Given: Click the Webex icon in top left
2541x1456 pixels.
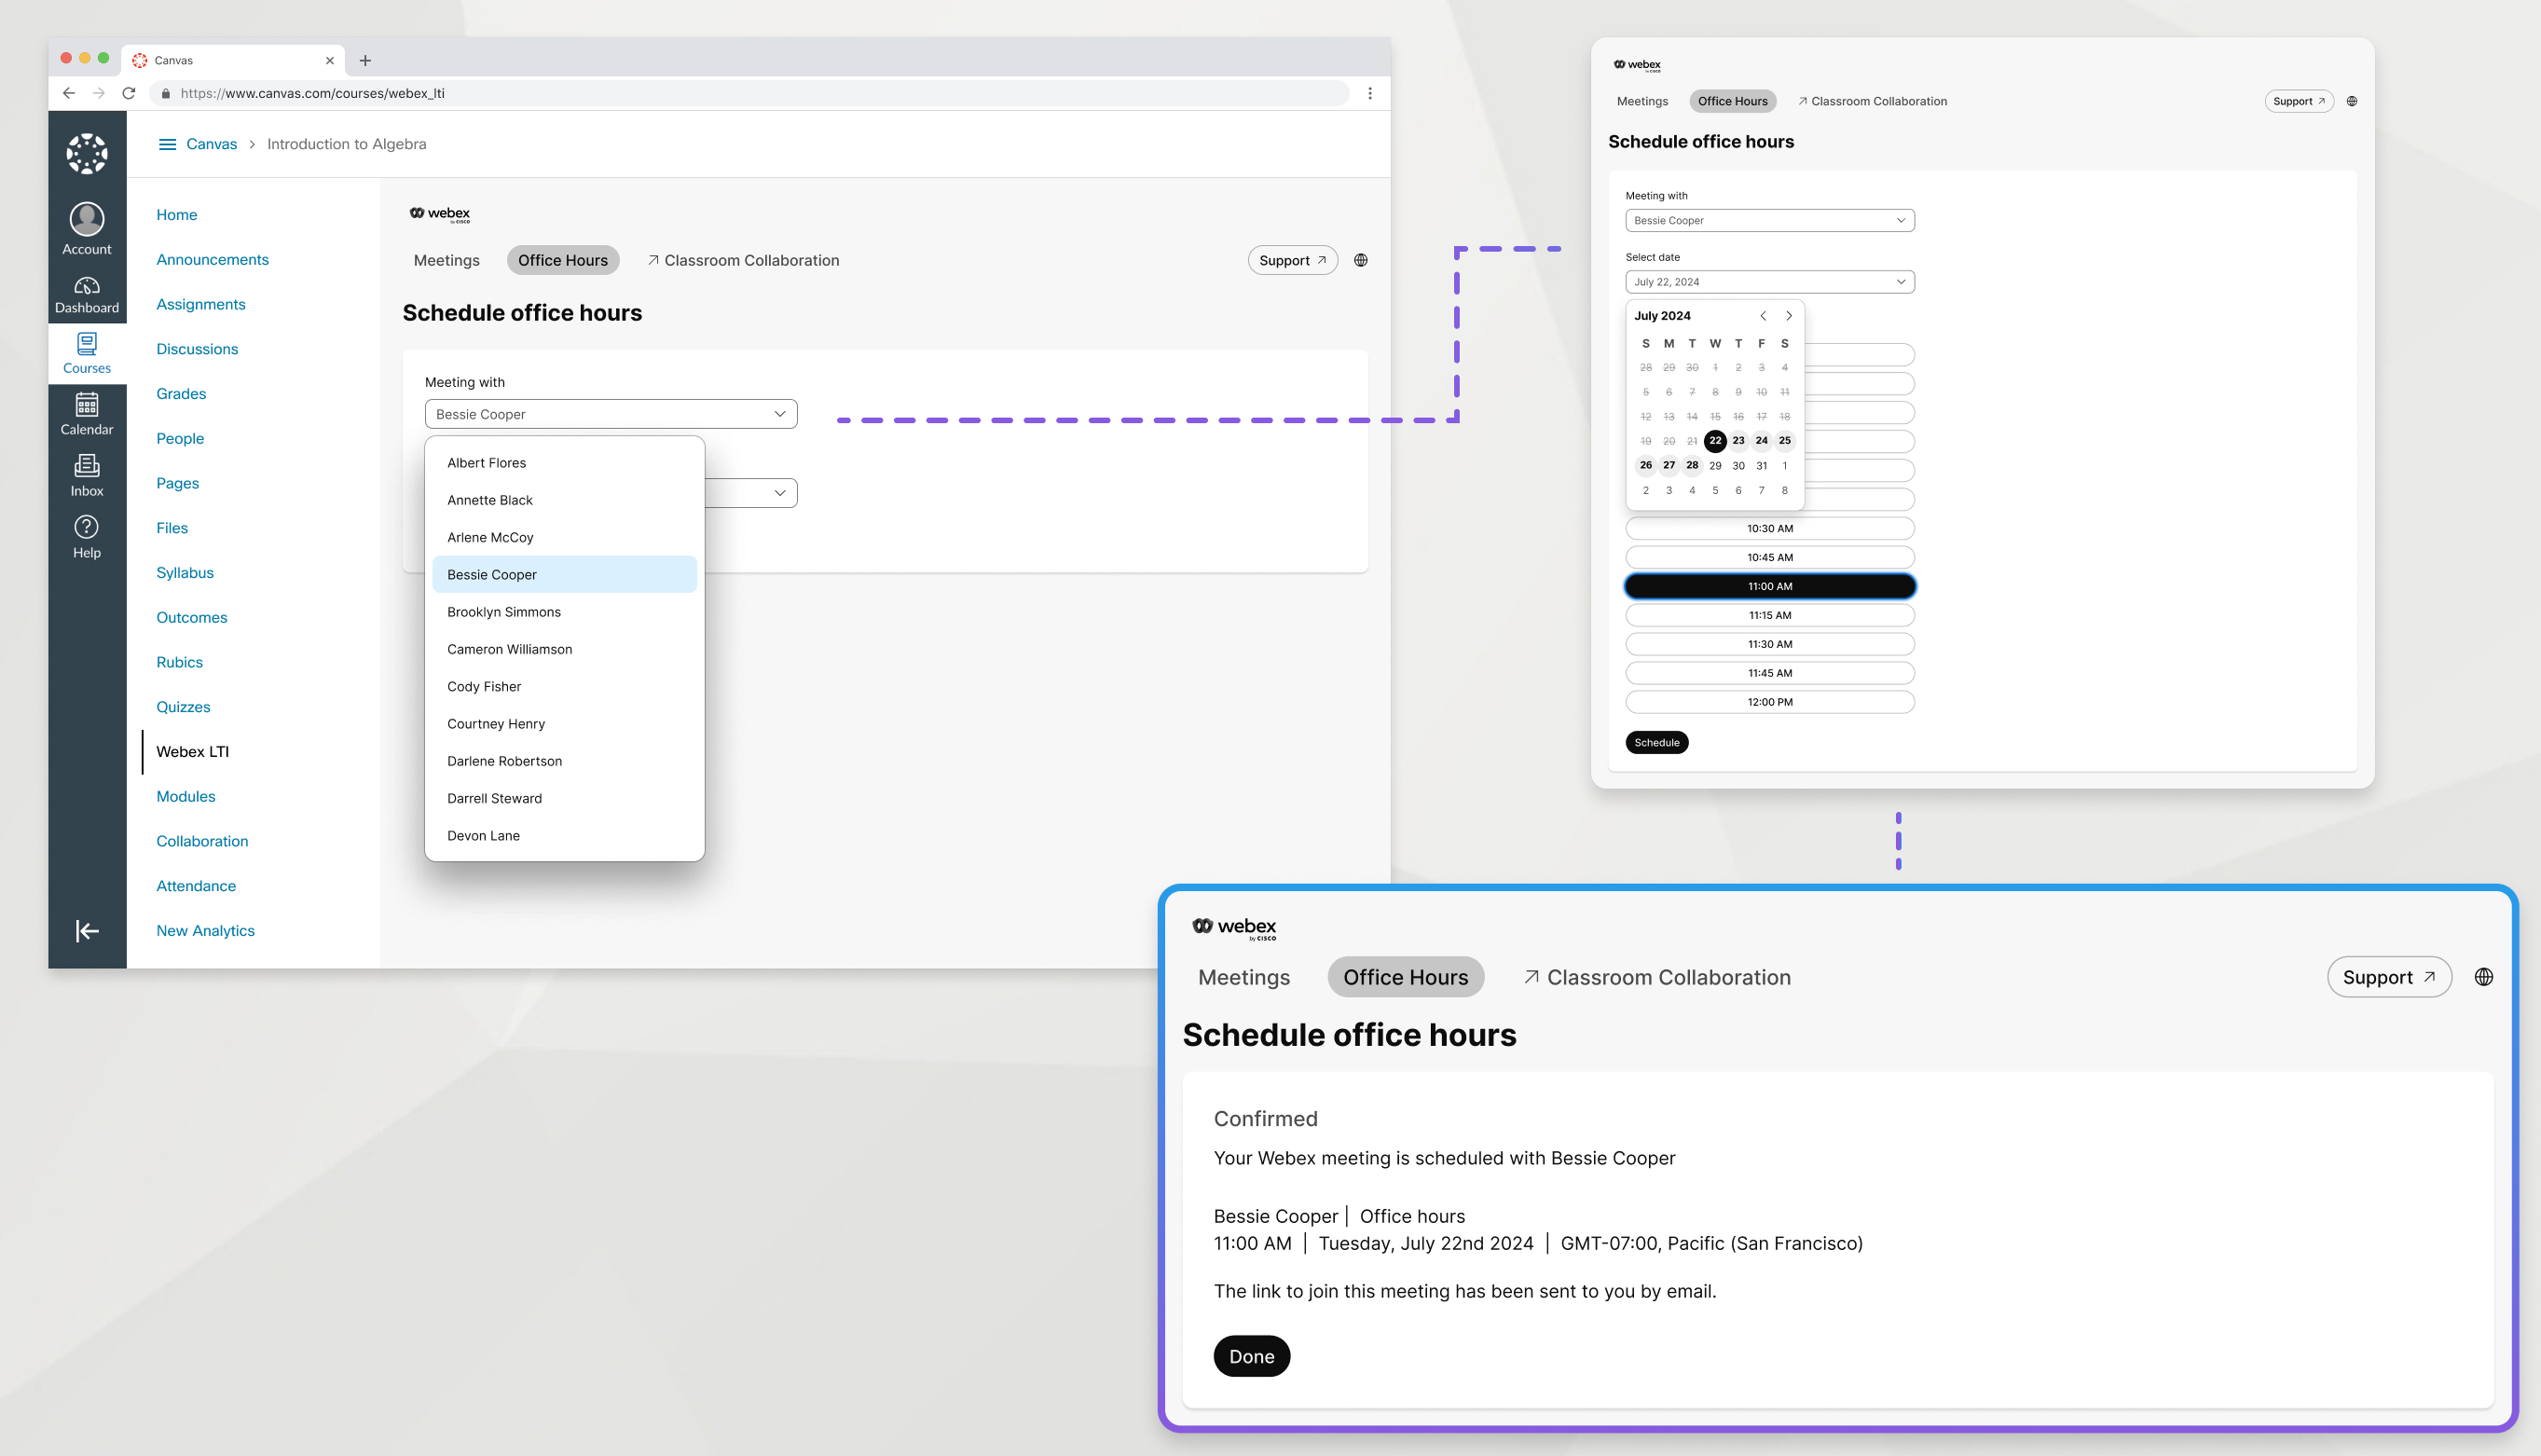Looking at the screenshot, I should click(x=436, y=213).
